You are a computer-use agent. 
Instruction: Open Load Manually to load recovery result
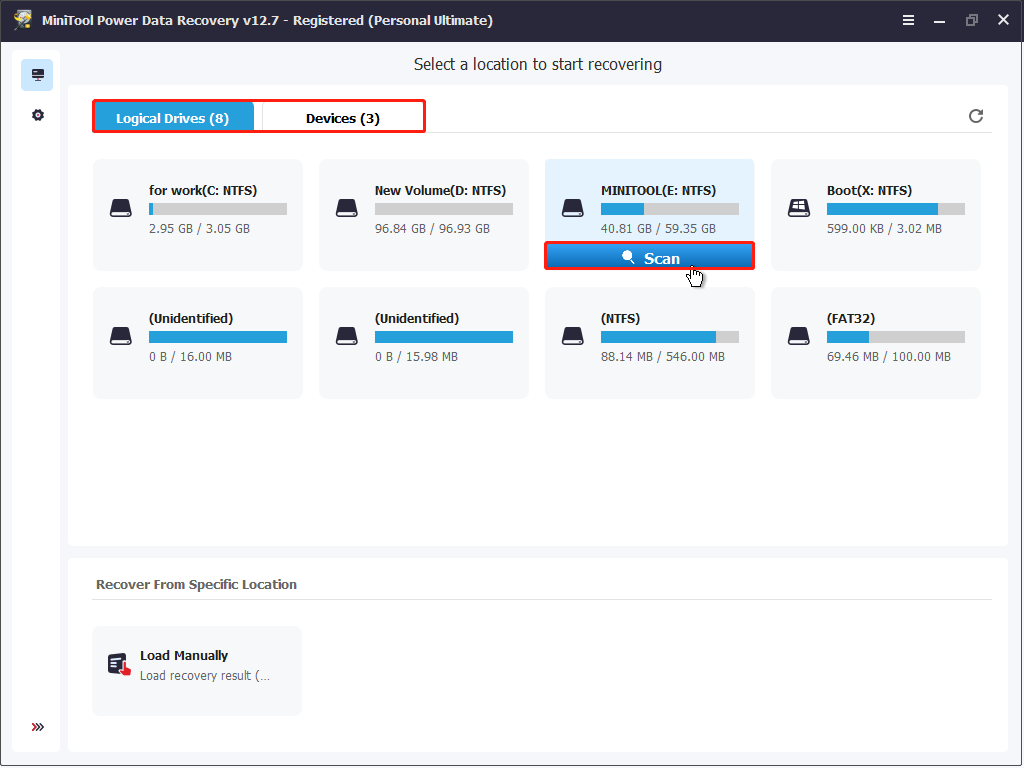tap(196, 670)
